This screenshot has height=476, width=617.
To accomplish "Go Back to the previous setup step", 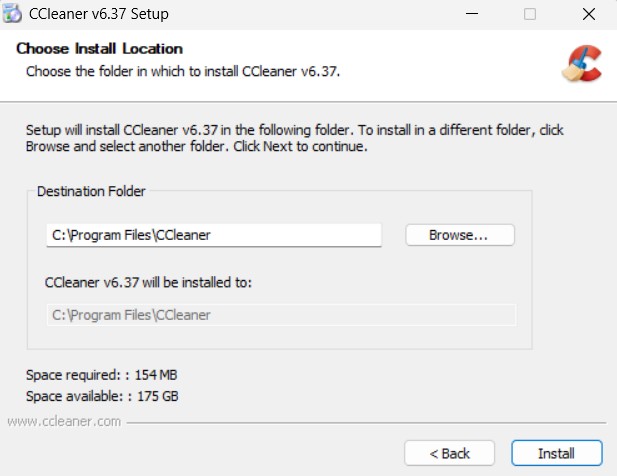I will [449, 453].
